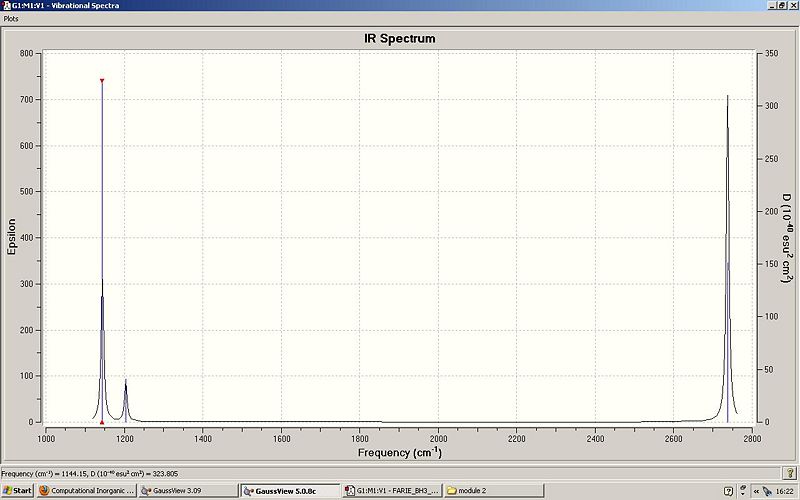The height and width of the screenshot is (500, 800).
Task: Click the 16:22 taskbar clock
Action: (785, 491)
